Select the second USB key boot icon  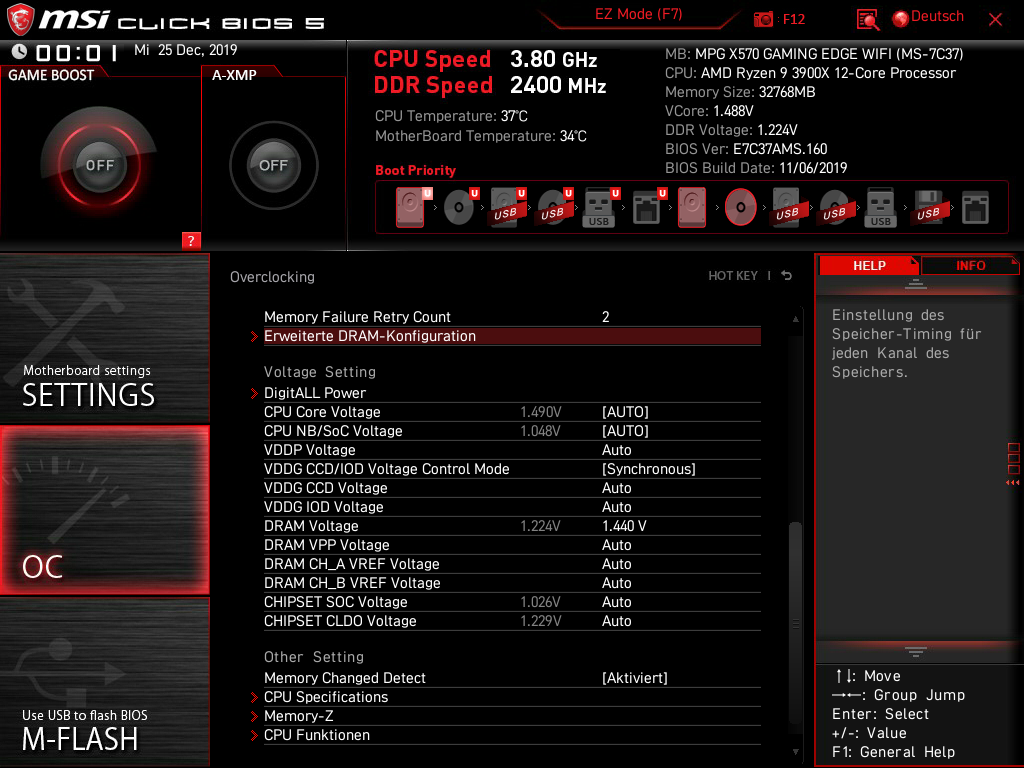point(880,207)
